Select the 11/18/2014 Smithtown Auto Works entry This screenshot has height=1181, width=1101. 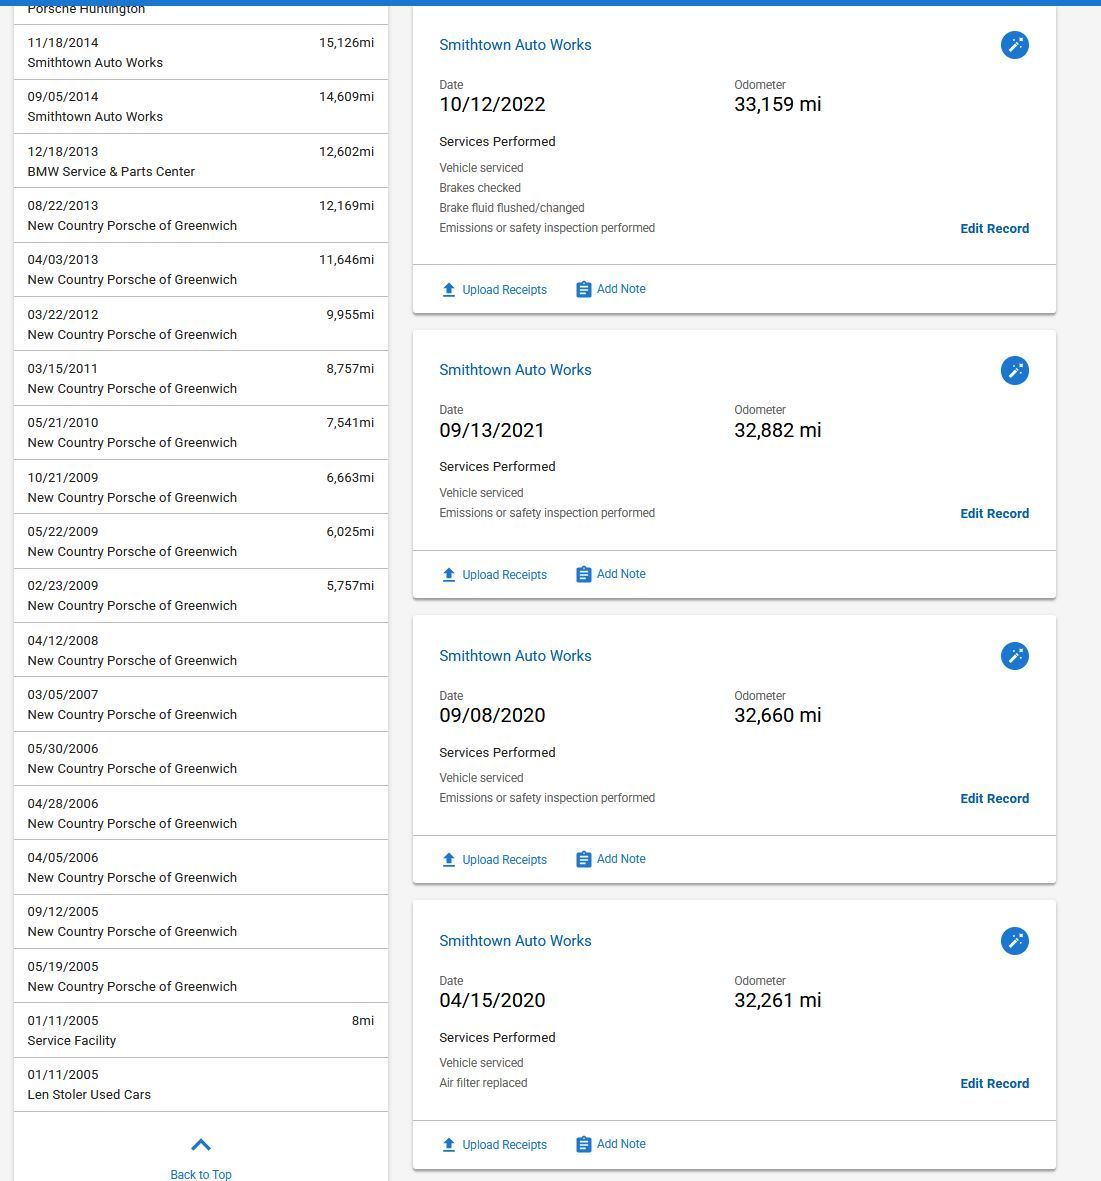point(200,52)
